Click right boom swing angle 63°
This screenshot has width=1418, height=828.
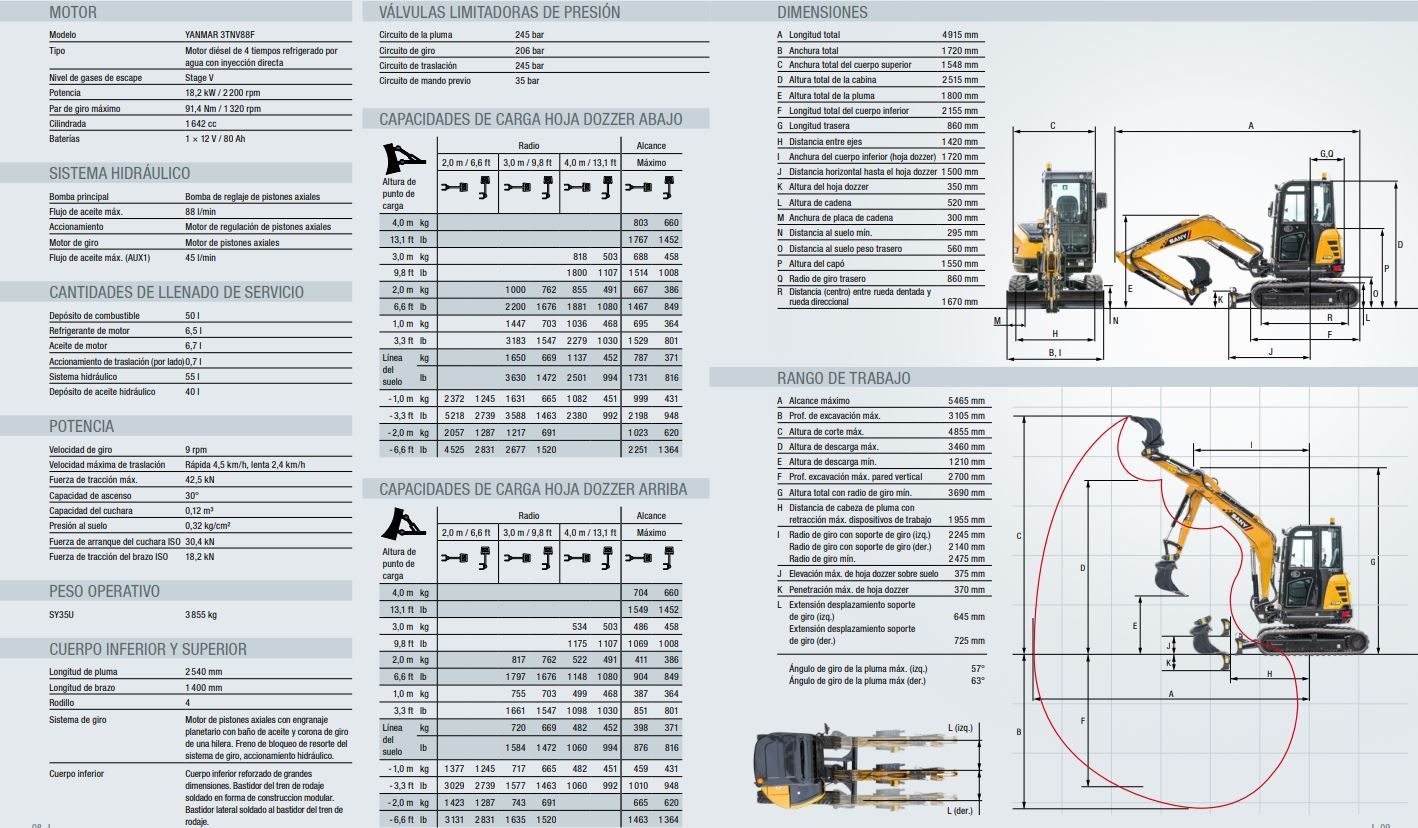coord(978,681)
